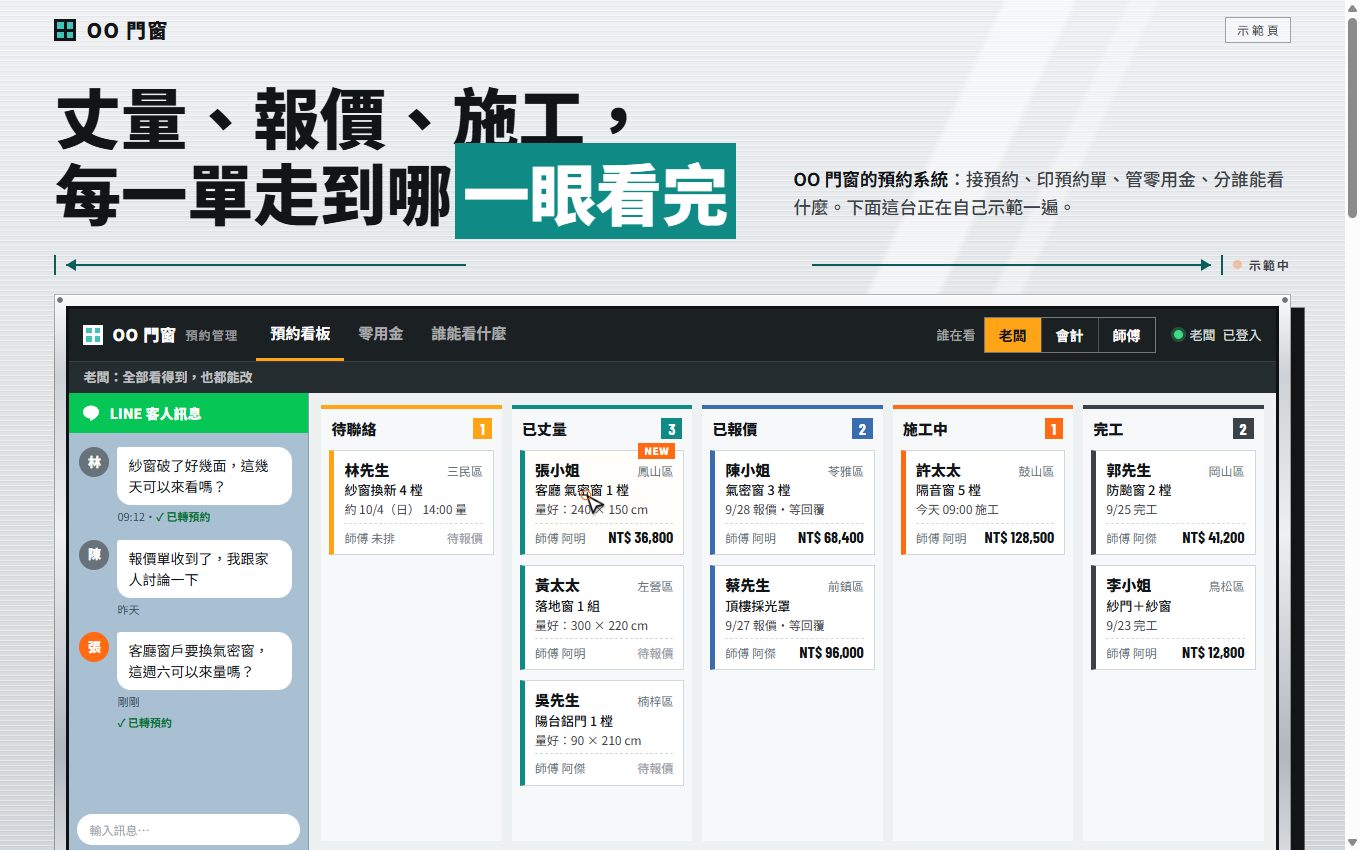Open 李小姐 completed card
1360x850 pixels.
click(x=1173, y=618)
